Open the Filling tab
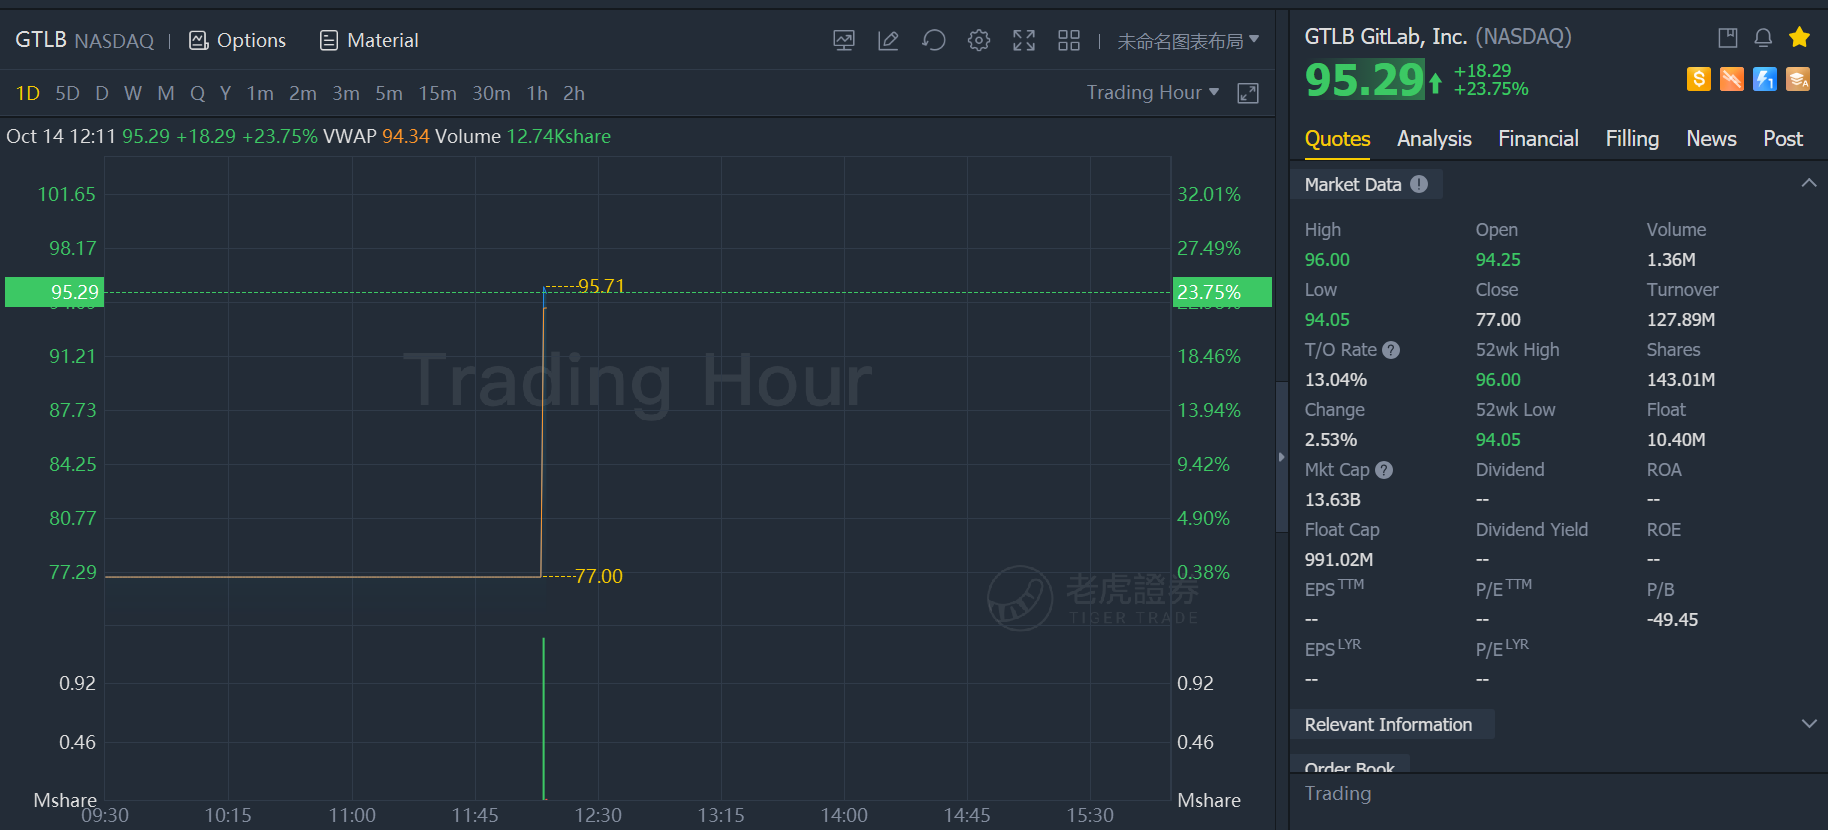This screenshot has width=1828, height=830. (1632, 139)
